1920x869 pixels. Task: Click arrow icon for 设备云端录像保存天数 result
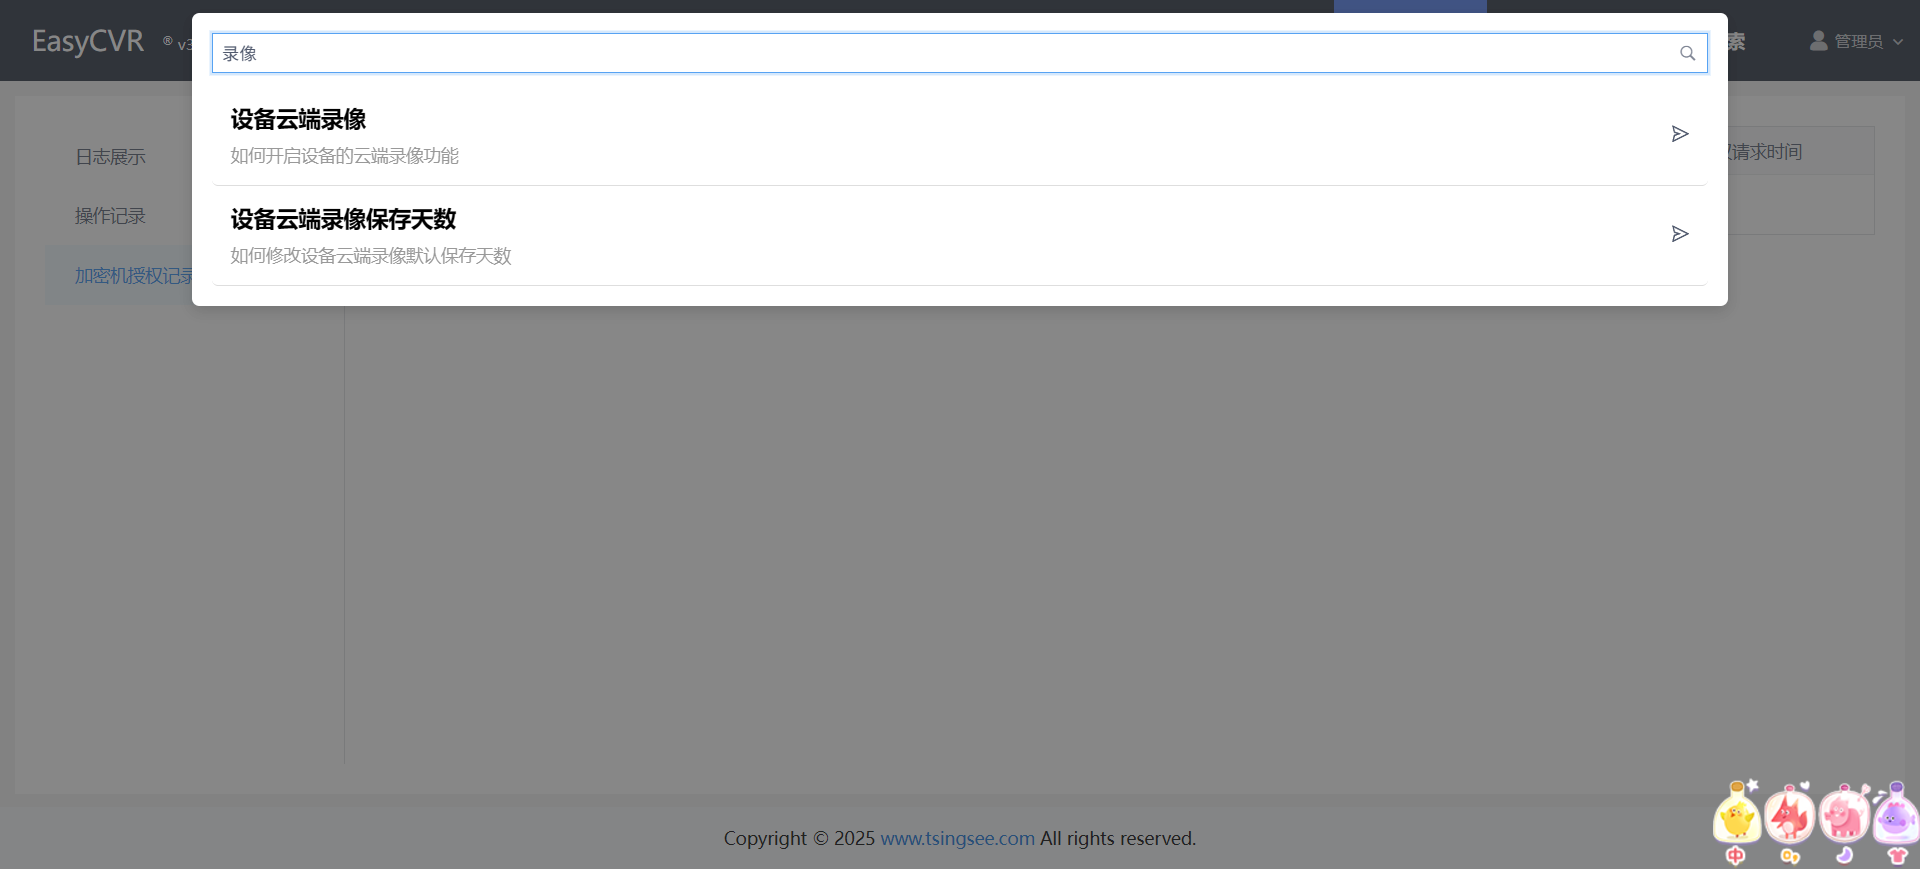pyautogui.click(x=1680, y=234)
